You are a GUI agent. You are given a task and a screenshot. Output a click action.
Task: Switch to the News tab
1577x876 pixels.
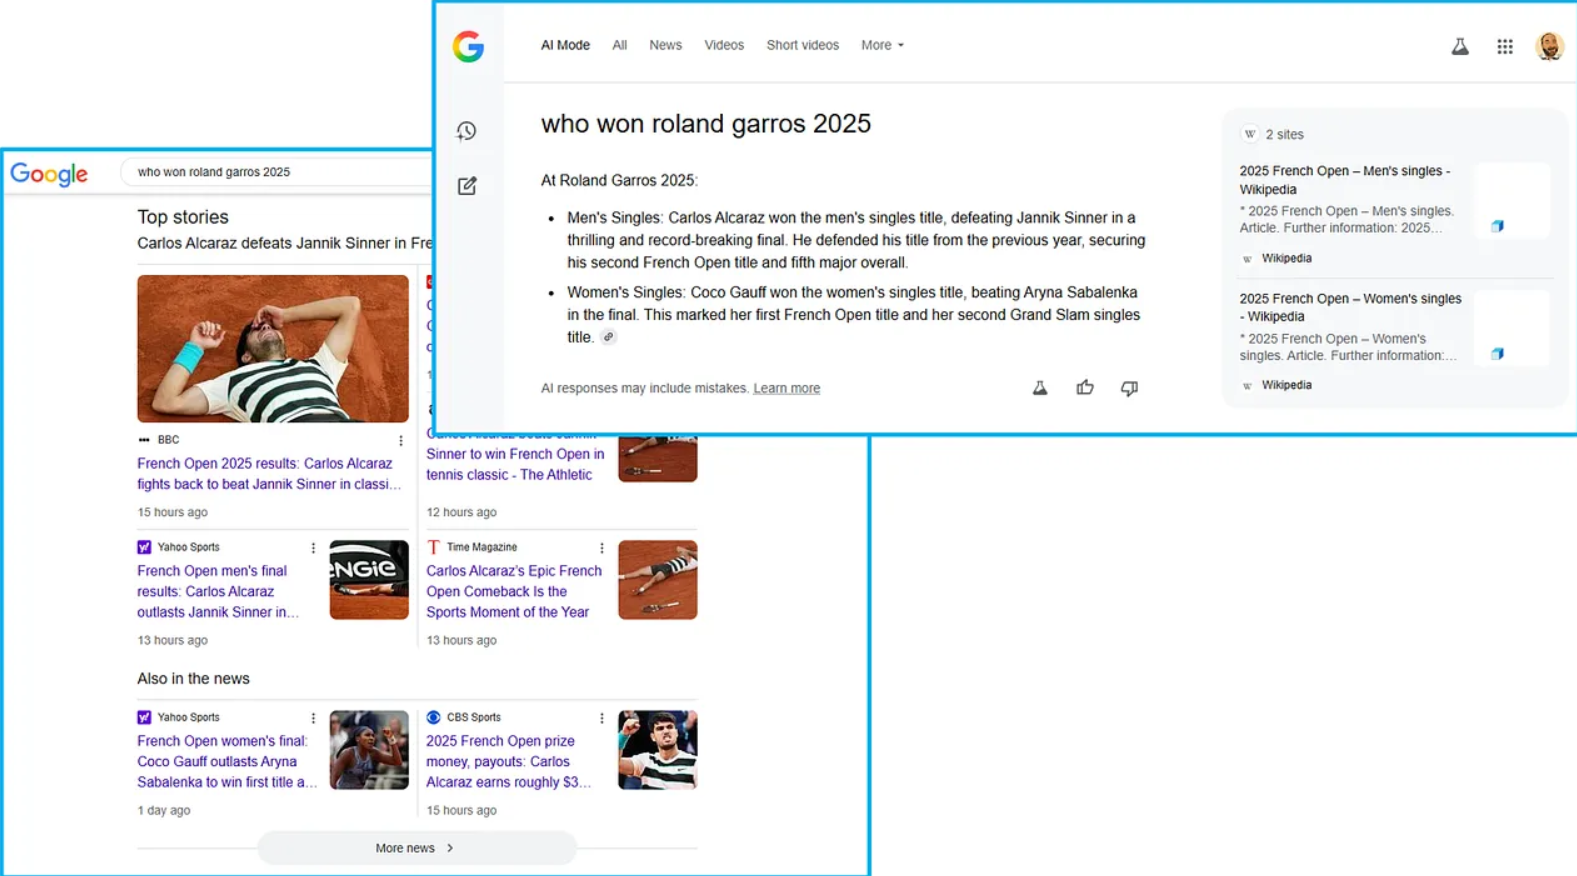[665, 45]
